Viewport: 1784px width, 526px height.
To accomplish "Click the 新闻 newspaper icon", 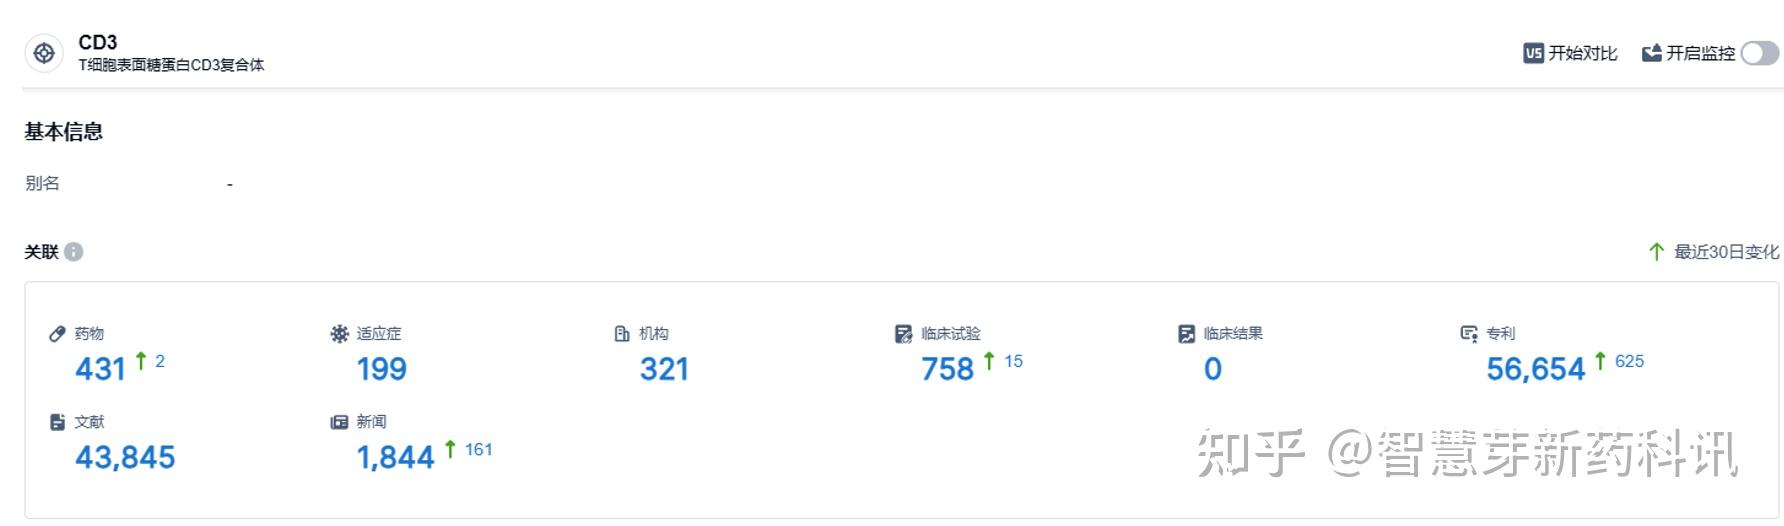I will click(x=340, y=422).
